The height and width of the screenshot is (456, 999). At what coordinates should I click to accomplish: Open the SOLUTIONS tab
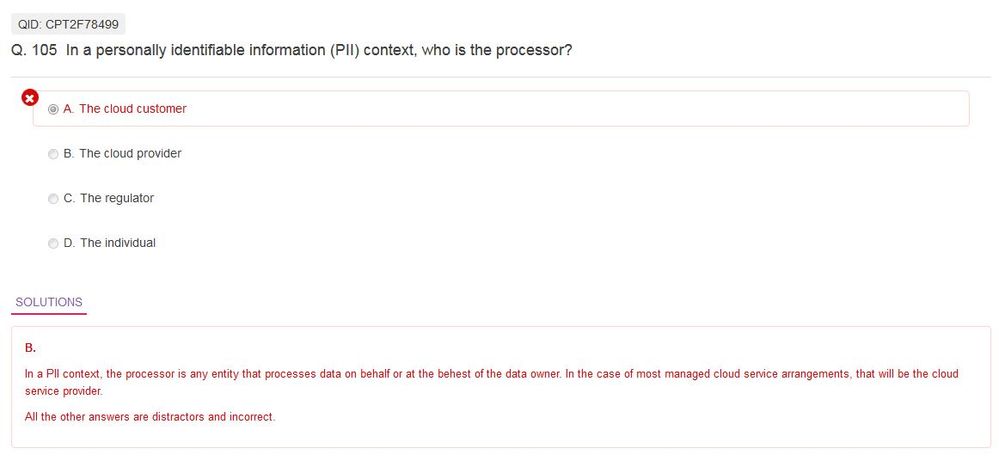(49, 302)
